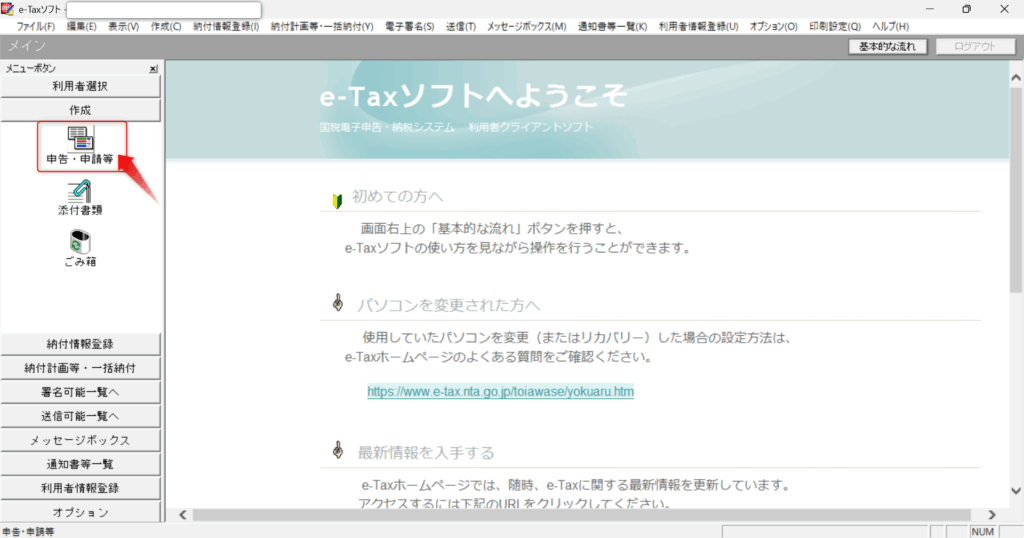
Task: Open the 納付情報登録(I) menu
Action: click(x=226, y=27)
